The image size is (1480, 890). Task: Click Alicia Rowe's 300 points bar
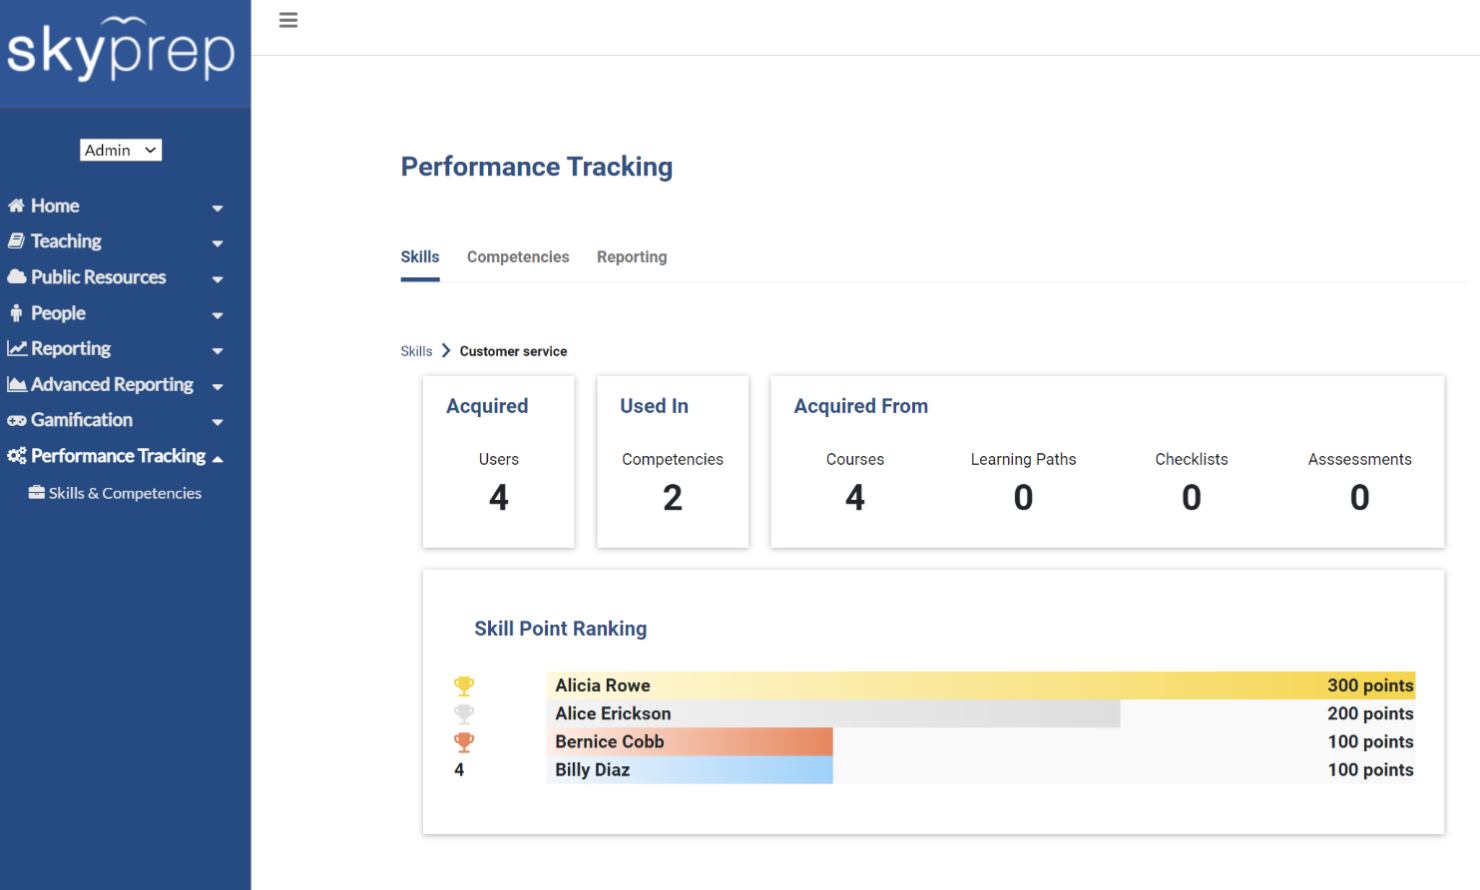tap(981, 686)
